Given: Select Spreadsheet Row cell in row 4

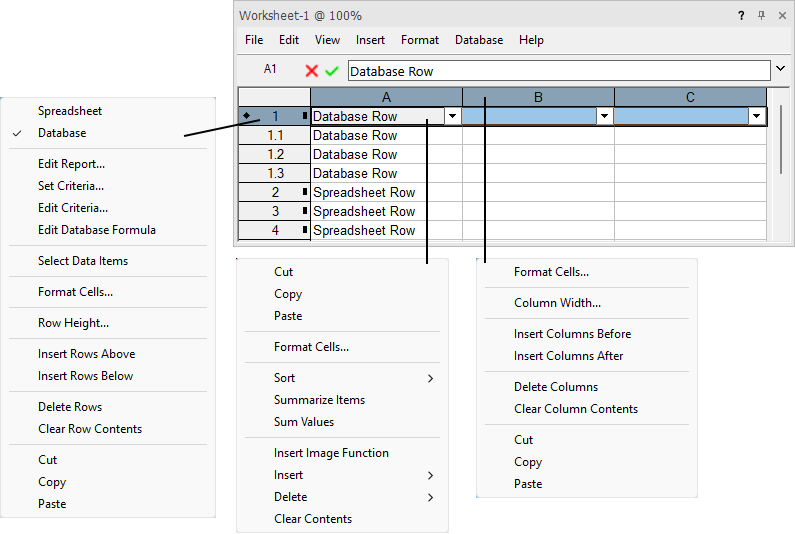Looking at the screenshot, I should pos(386,230).
